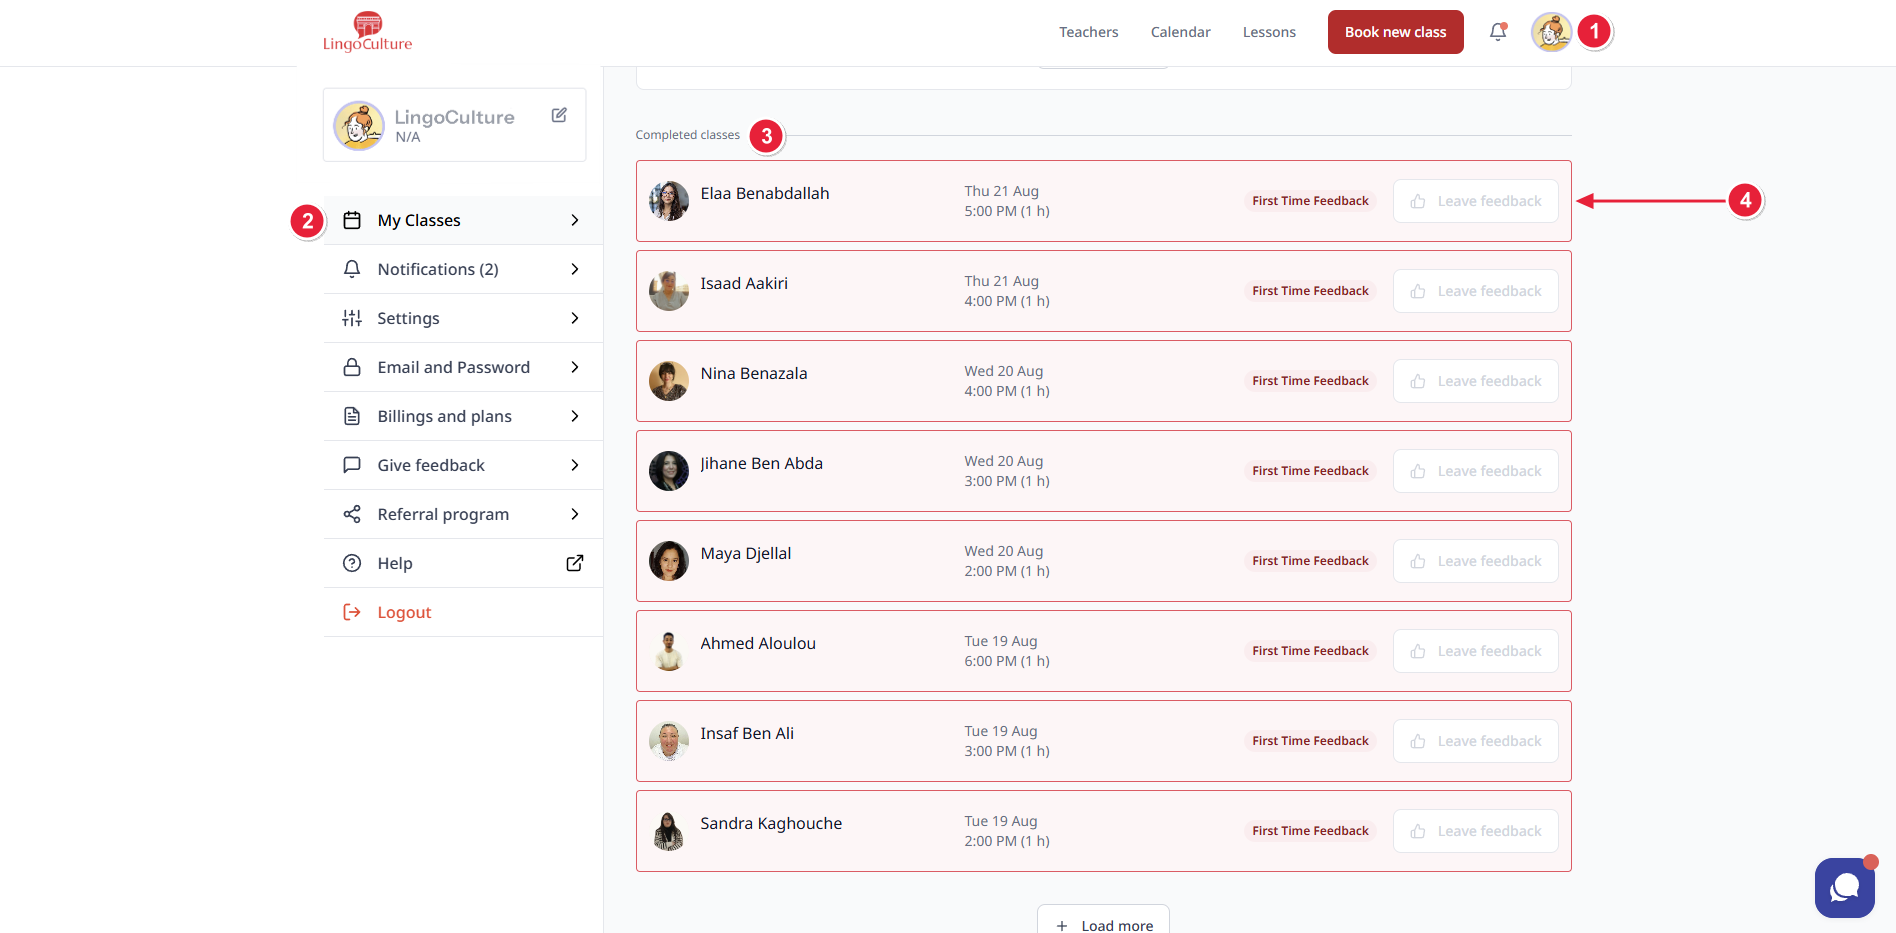Click the user avatar in top header
The width and height of the screenshot is (1896, 933).
(1551, 32)
